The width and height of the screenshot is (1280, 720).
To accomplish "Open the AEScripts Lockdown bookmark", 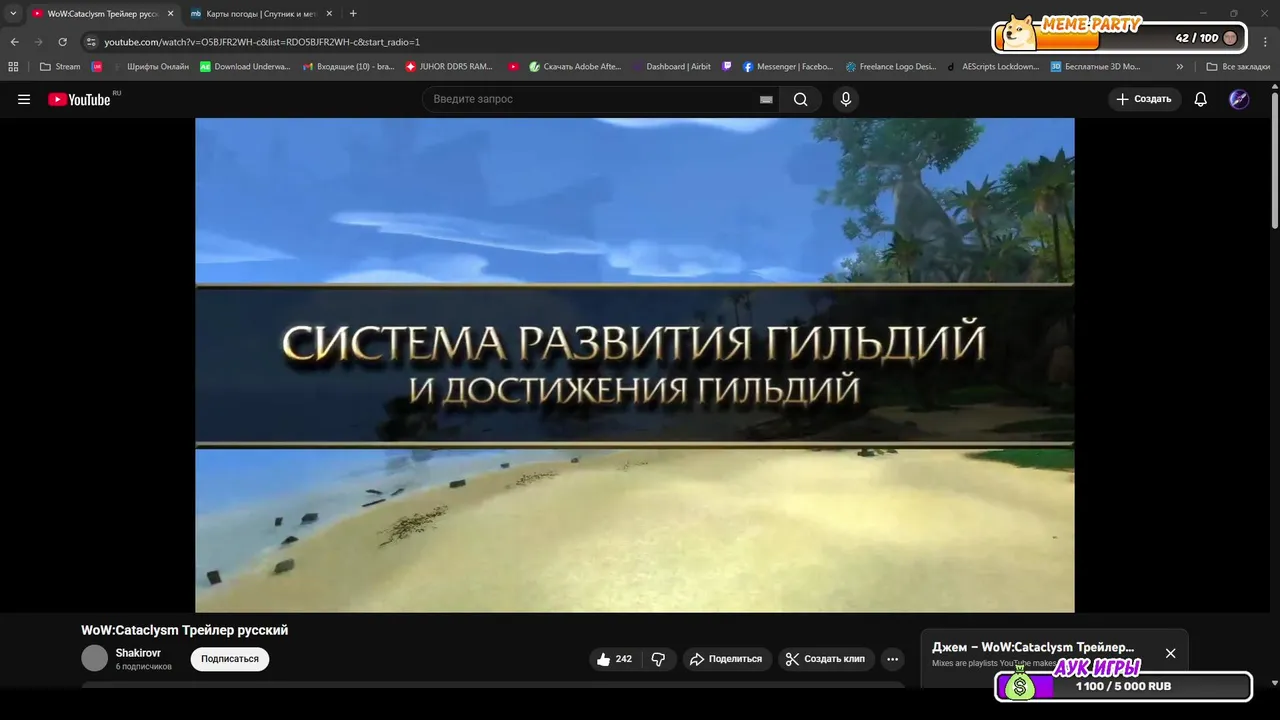I will (x=994, y=67).
